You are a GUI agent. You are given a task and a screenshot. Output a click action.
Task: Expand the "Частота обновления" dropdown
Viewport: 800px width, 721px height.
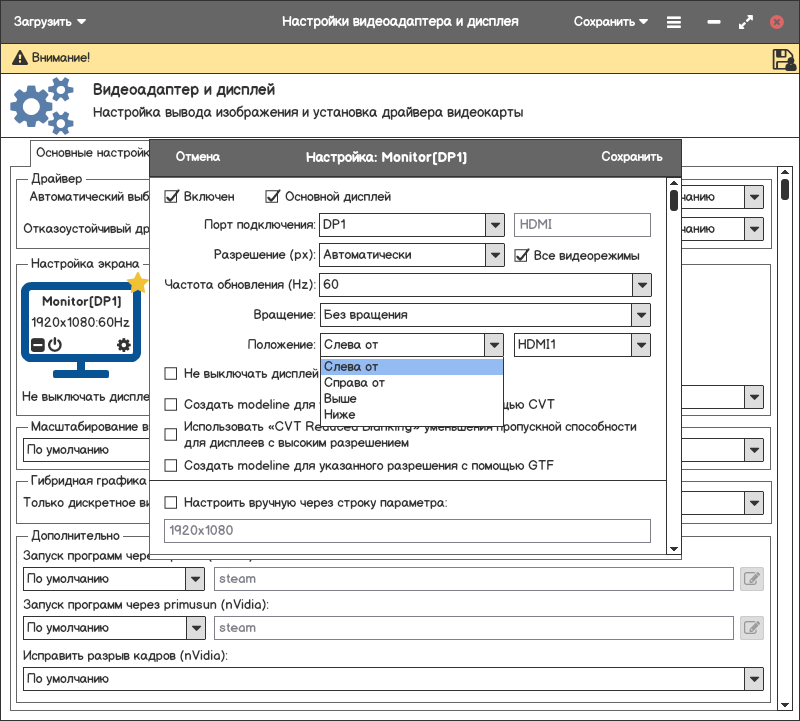(x=642, y=285)
